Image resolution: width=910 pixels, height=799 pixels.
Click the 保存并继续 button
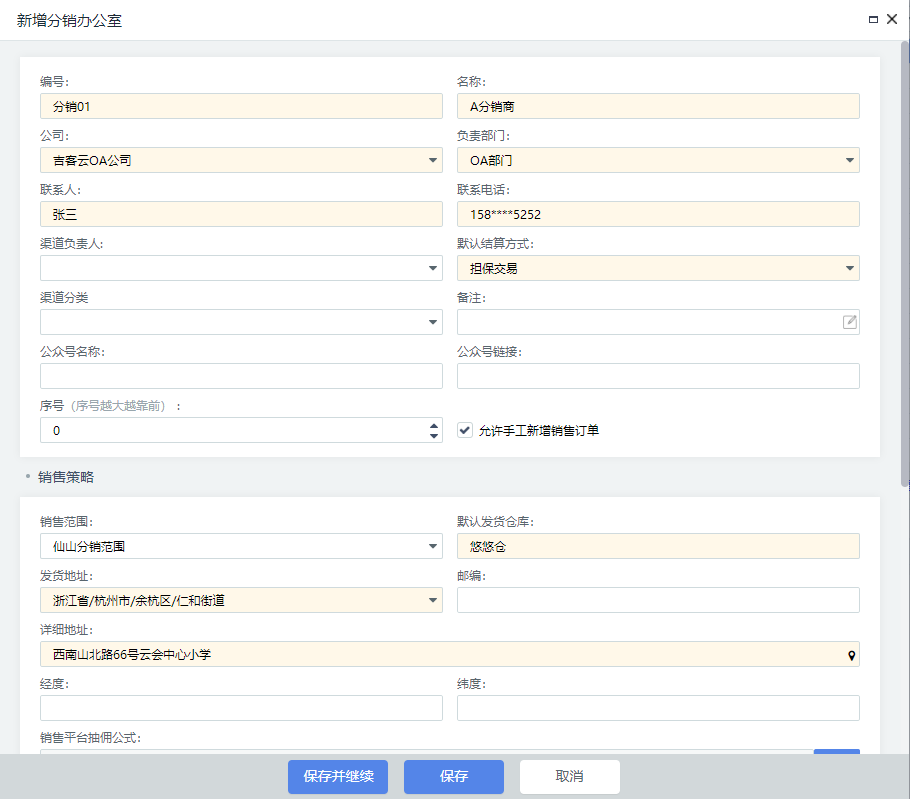click(x=338, y=777)
